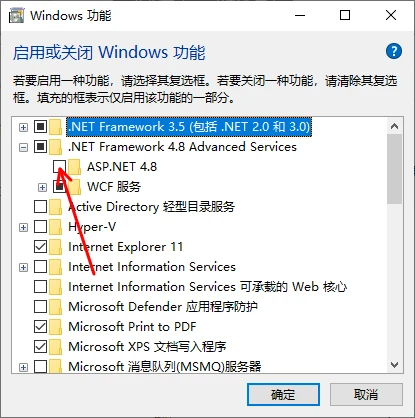Click the folder icon beside ASP.NET 4.8

click(74, 167)
